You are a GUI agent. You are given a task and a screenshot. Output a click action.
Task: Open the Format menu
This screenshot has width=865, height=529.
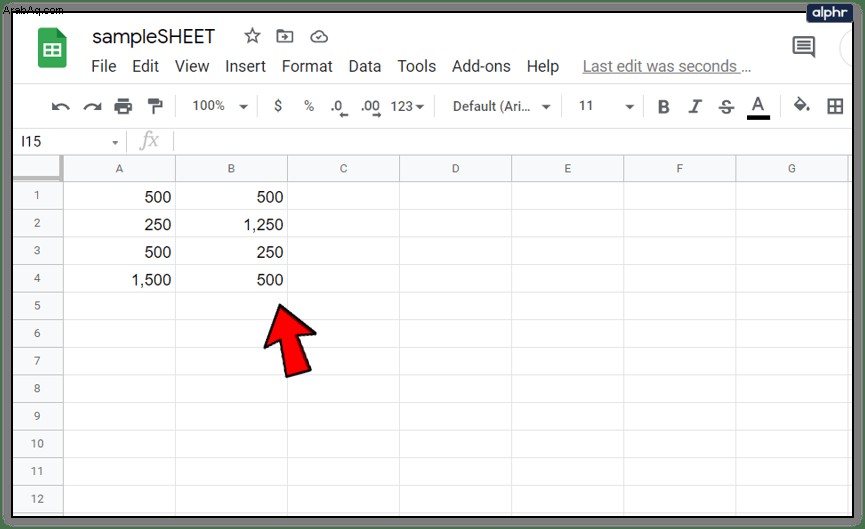click(307, 66)
